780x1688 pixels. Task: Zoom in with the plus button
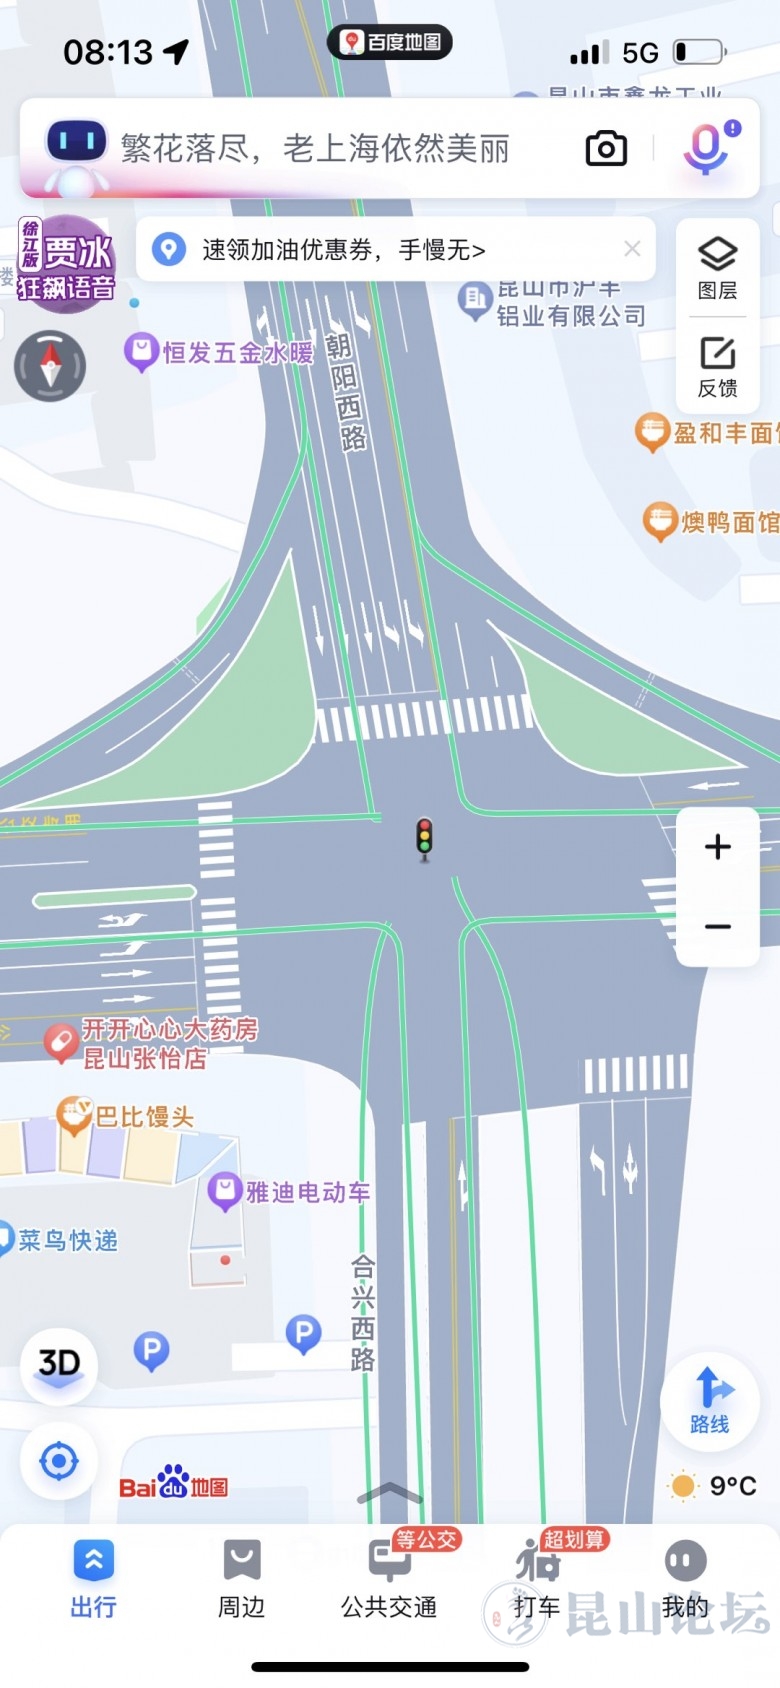[x=717, y=847]
